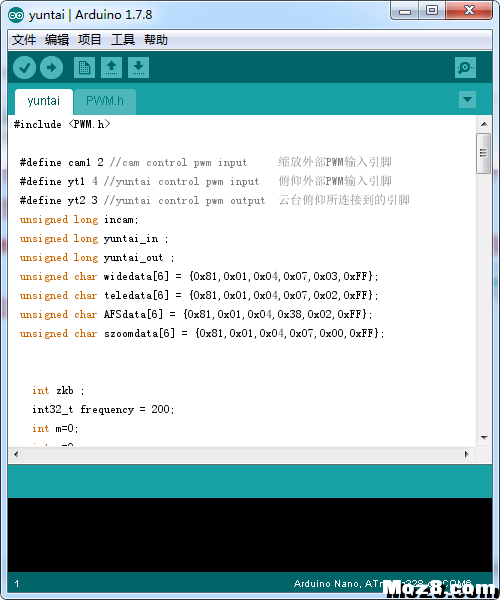Save sketch with the down-arrow icon
The height and width of the screenshot is (600, 500).
[x=138, y=68]
